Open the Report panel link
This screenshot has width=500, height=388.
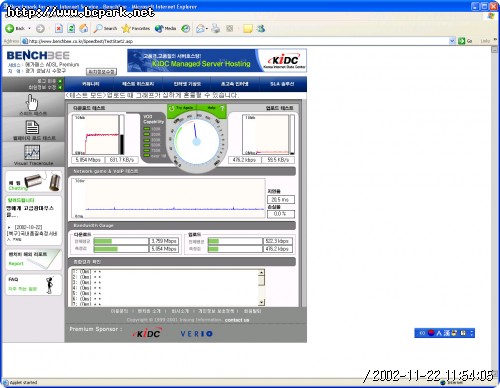[x=33, y=259]
